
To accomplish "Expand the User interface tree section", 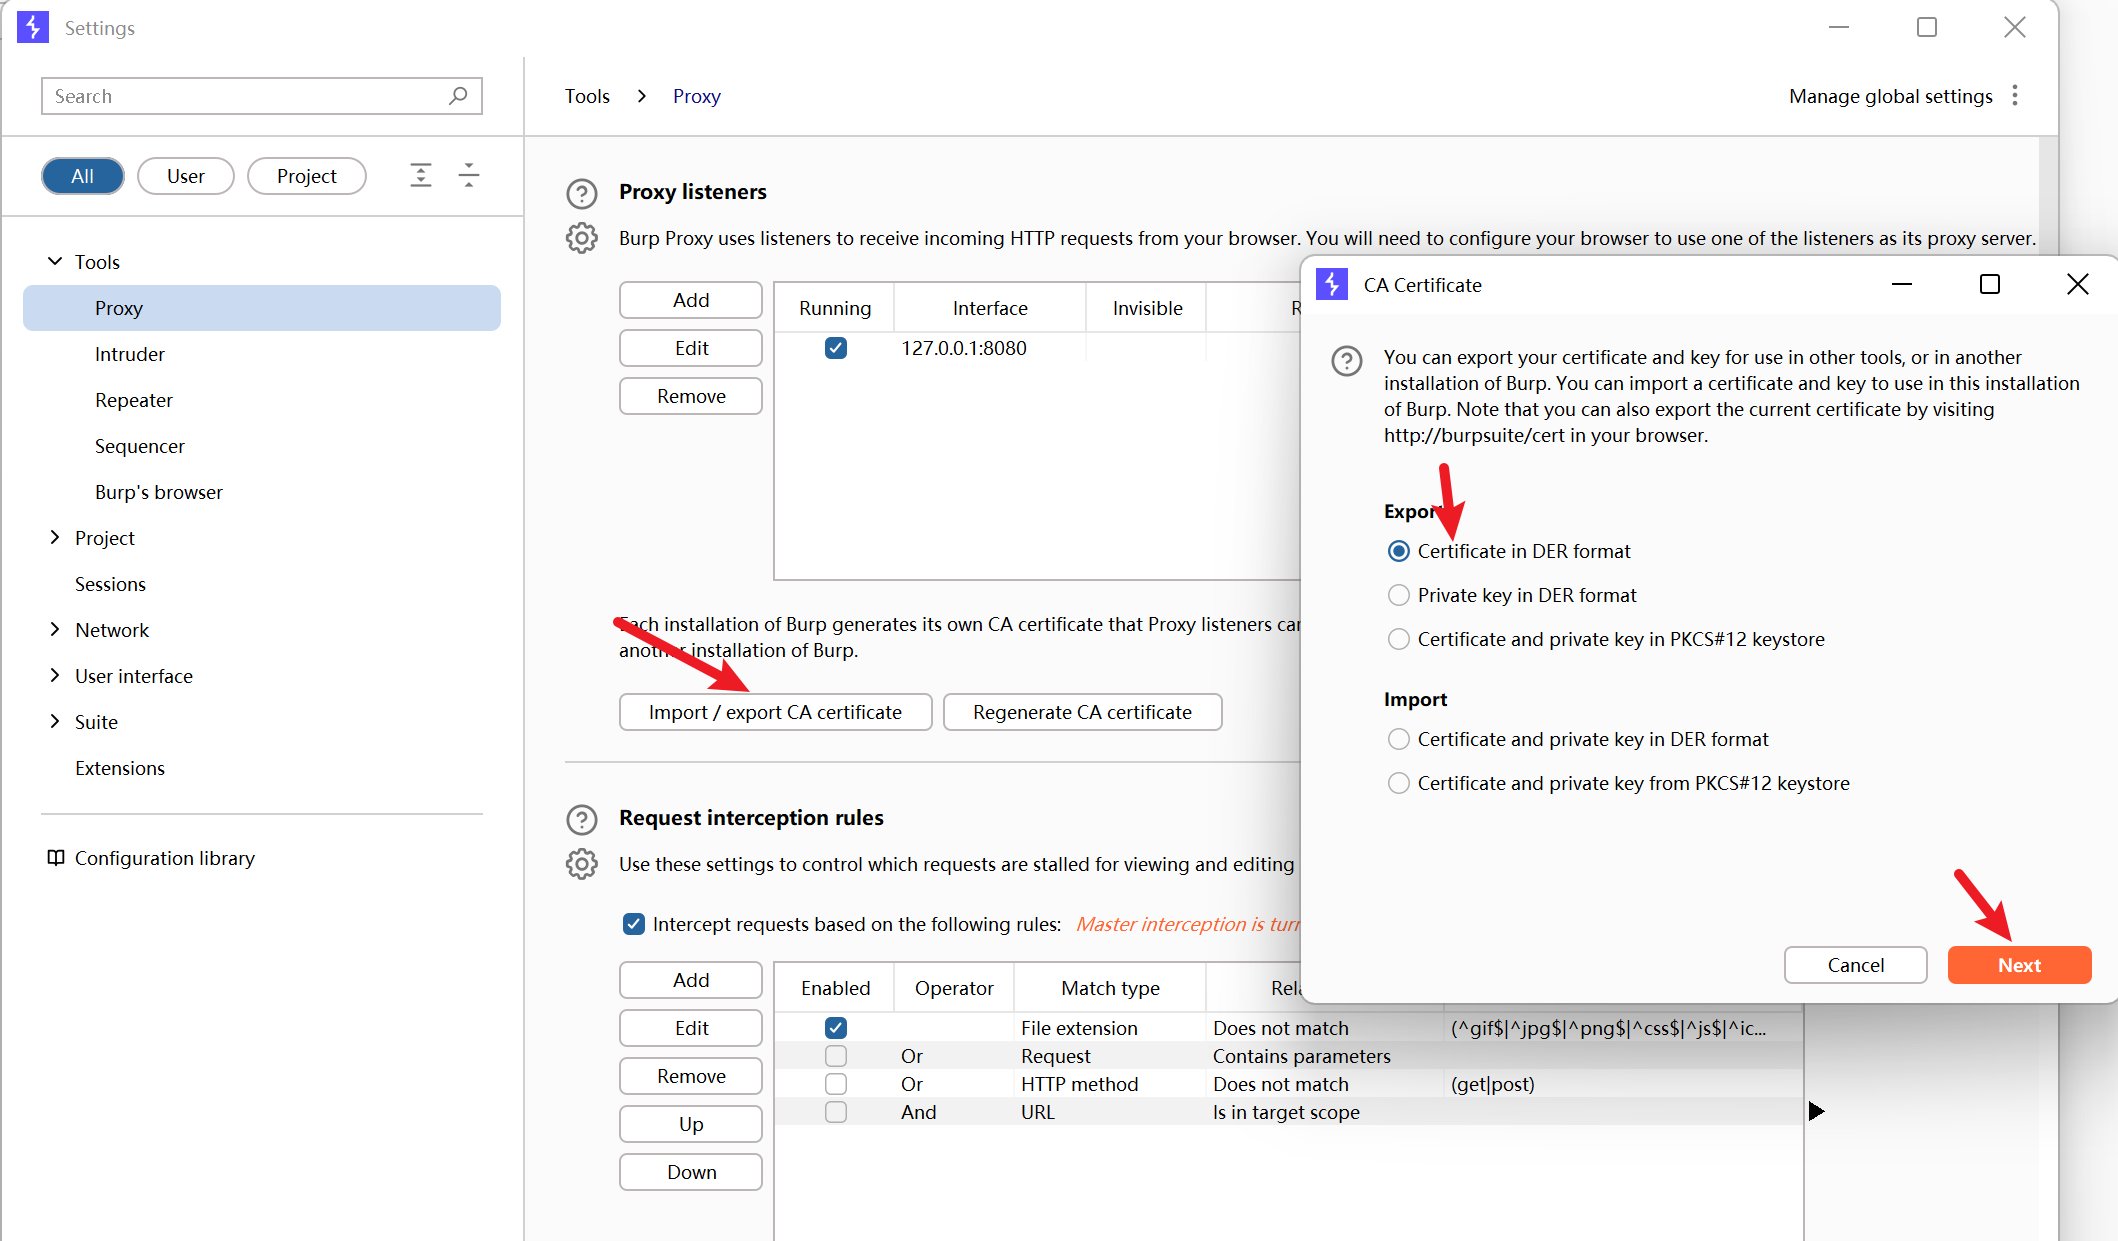I will pyautogui.click(x=55, y=675).
